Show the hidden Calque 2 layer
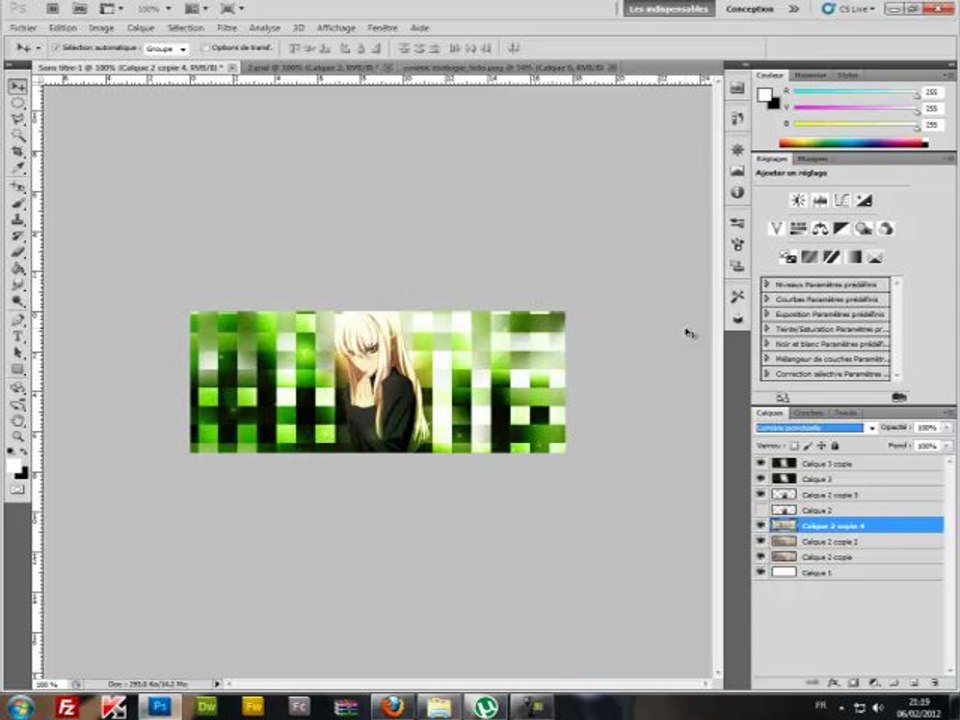This screenshot has width=960, height=720. 761,510
